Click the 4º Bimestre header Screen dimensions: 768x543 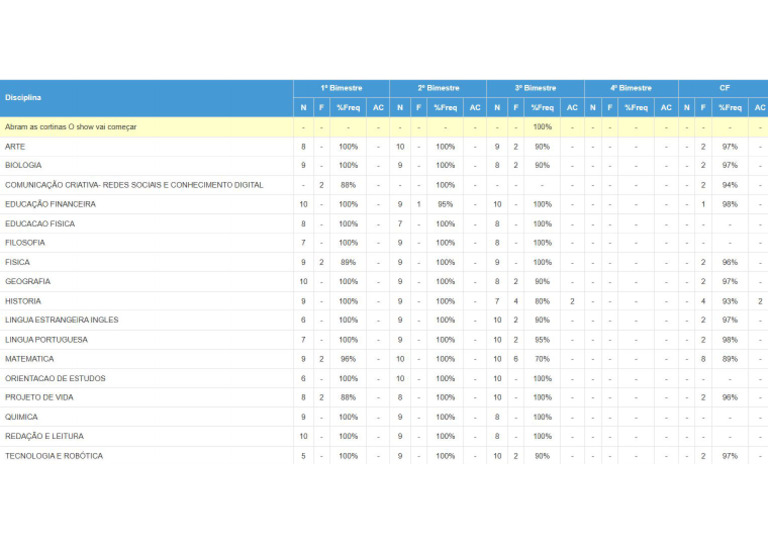pos(631,88)
